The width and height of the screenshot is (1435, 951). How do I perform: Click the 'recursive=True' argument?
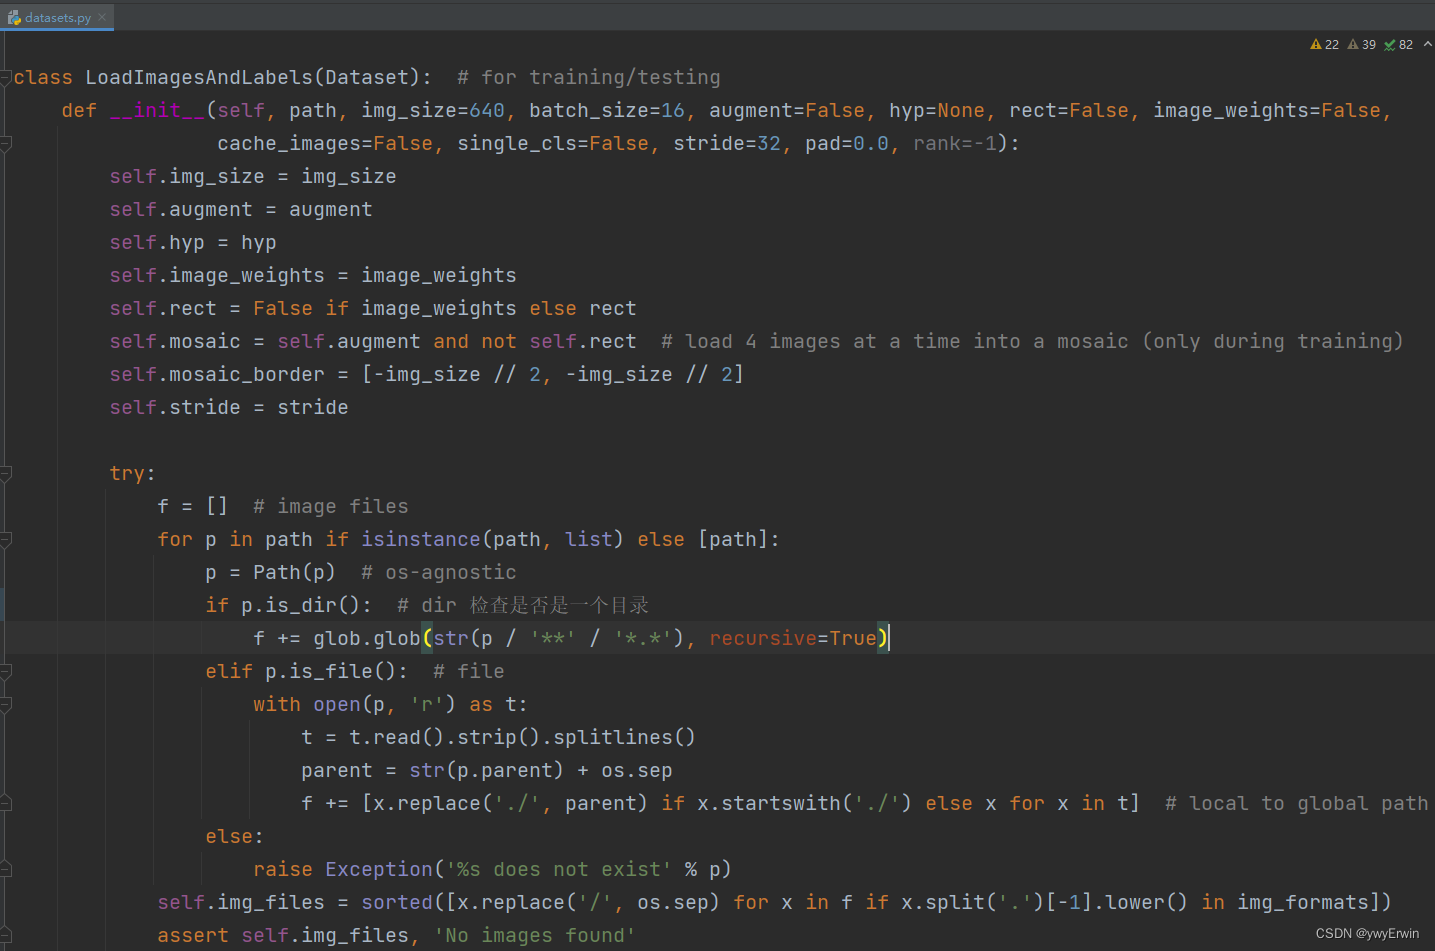793,639
